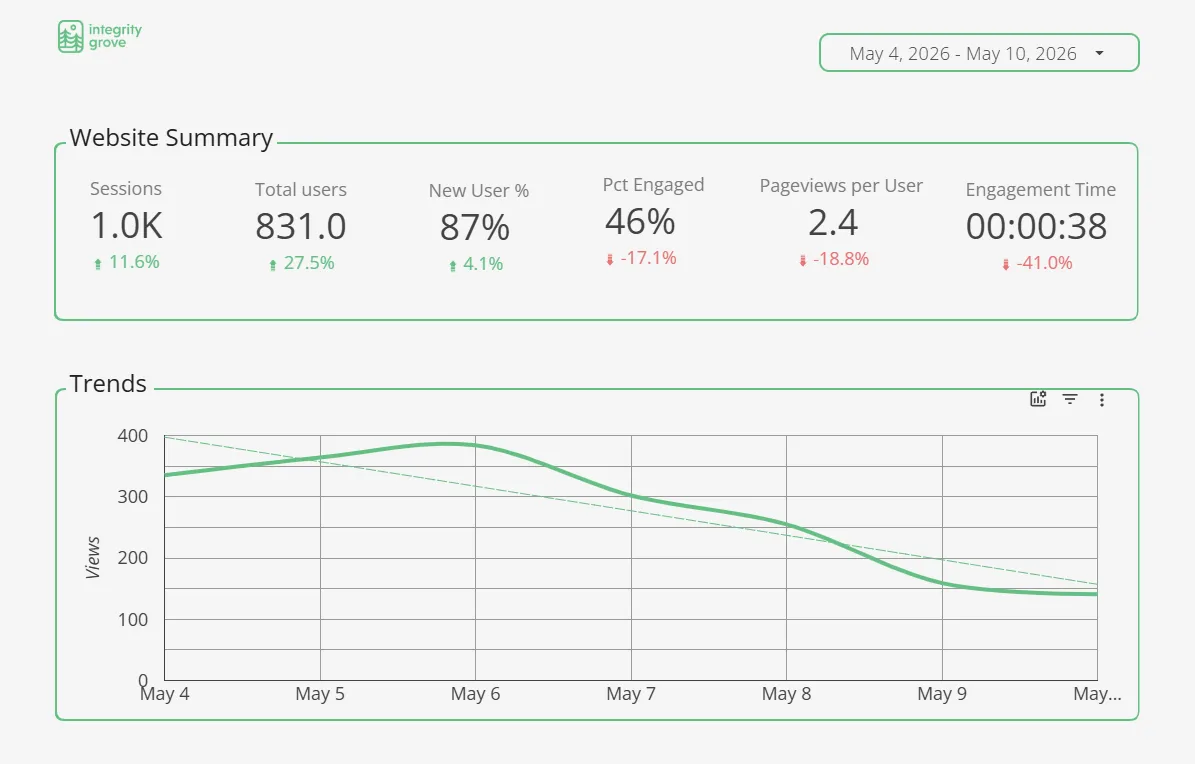Open the three-dot more options menu
The width and height of the screenshot is (1195, 764).
[x=1101, y=400]
